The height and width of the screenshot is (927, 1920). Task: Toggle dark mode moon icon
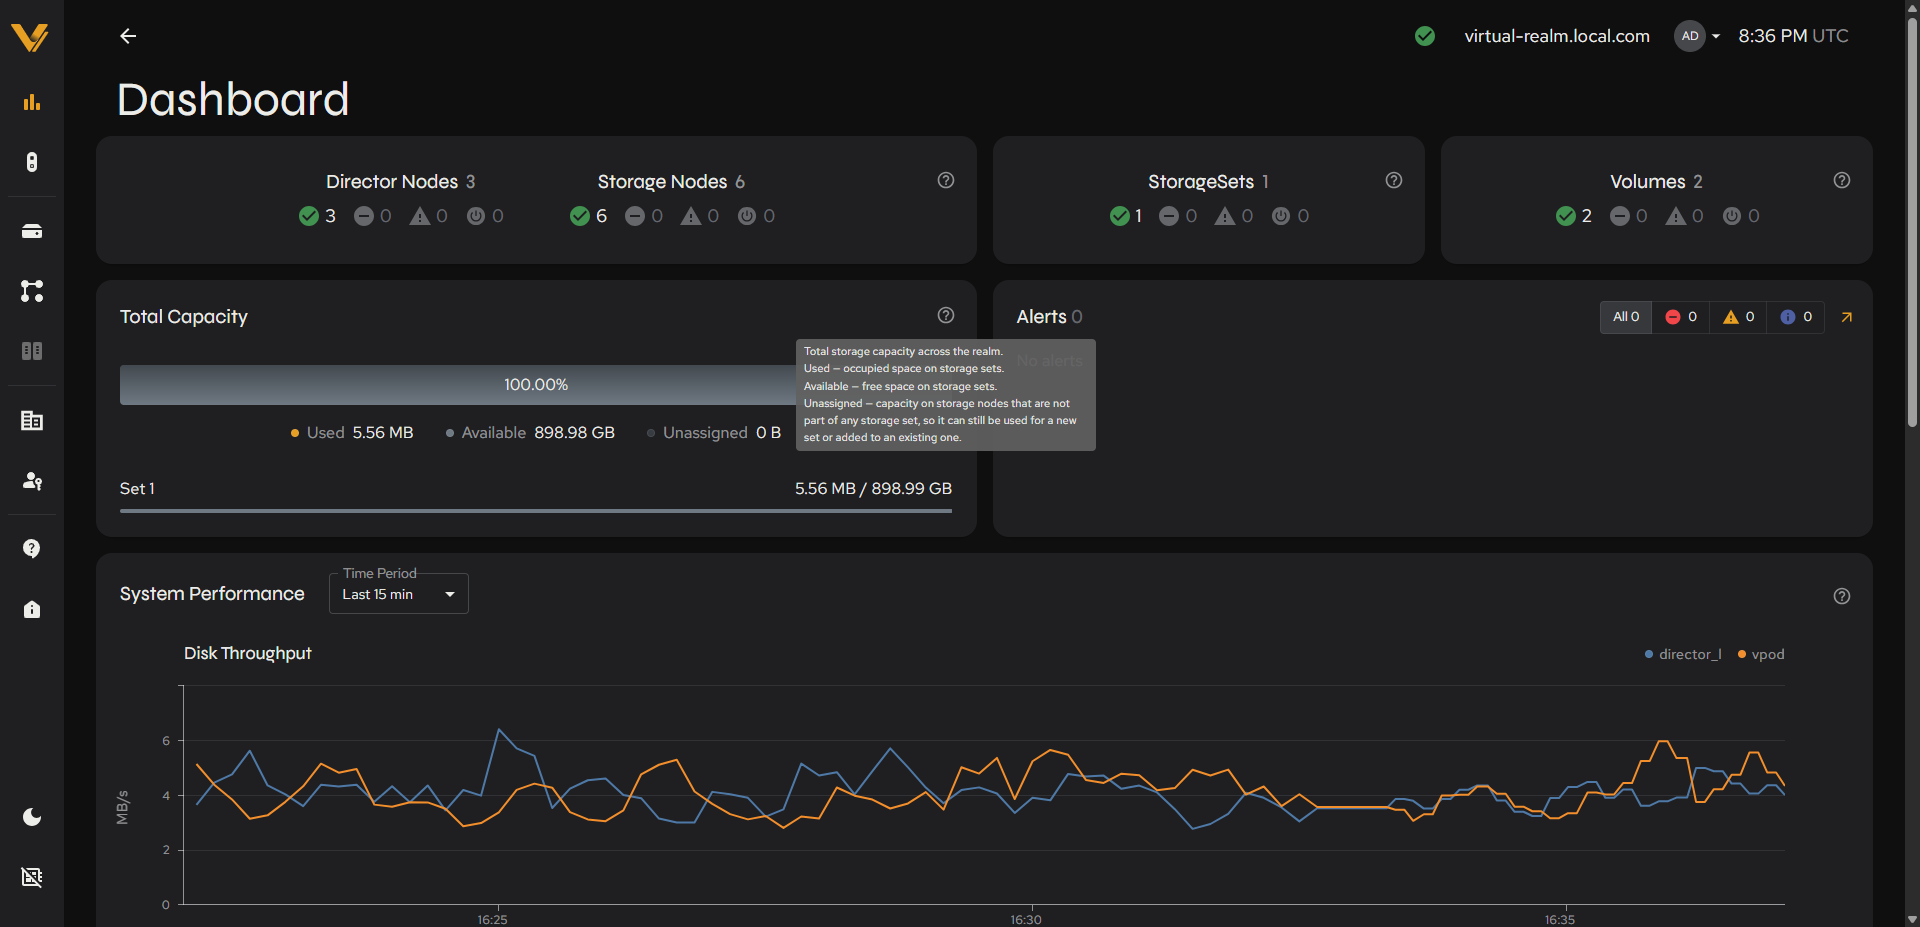[32, 817]
